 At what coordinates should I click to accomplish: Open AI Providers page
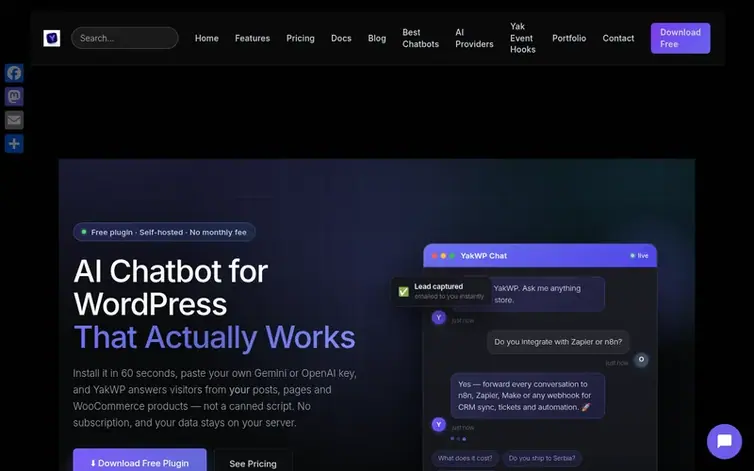[x=474, y=38]
